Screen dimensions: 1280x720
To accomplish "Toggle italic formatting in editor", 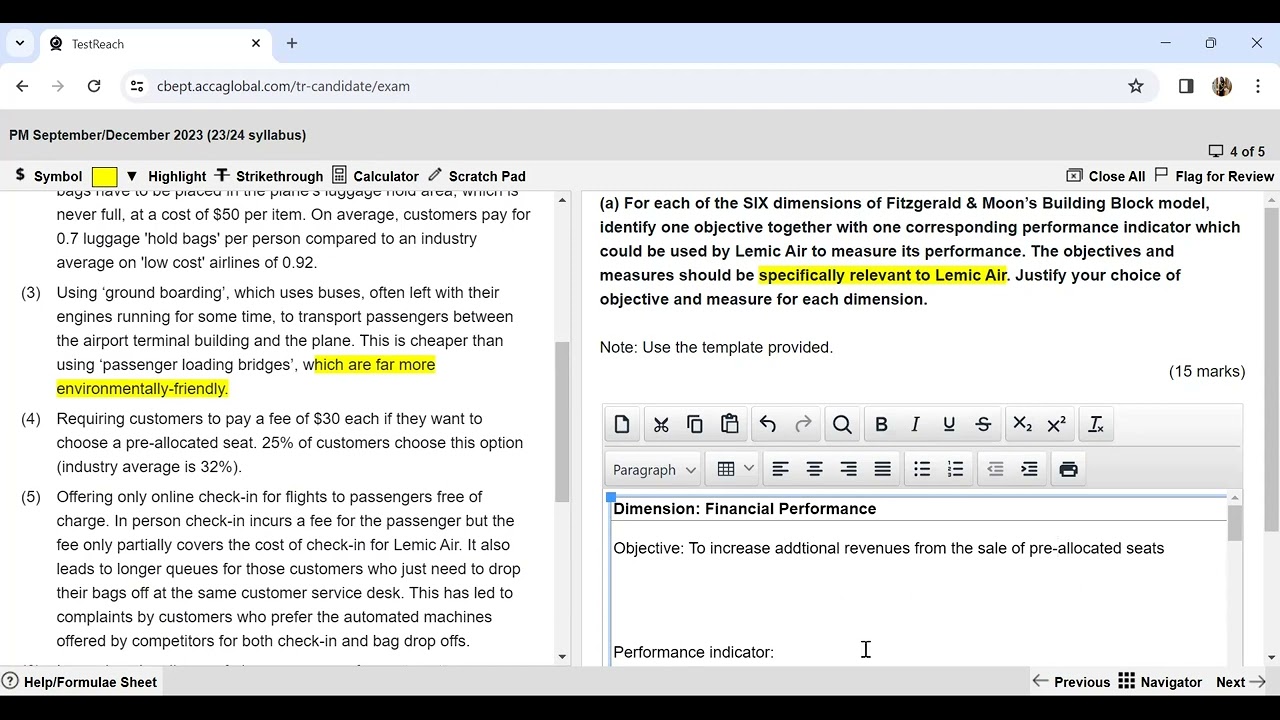I will point(915,424).
